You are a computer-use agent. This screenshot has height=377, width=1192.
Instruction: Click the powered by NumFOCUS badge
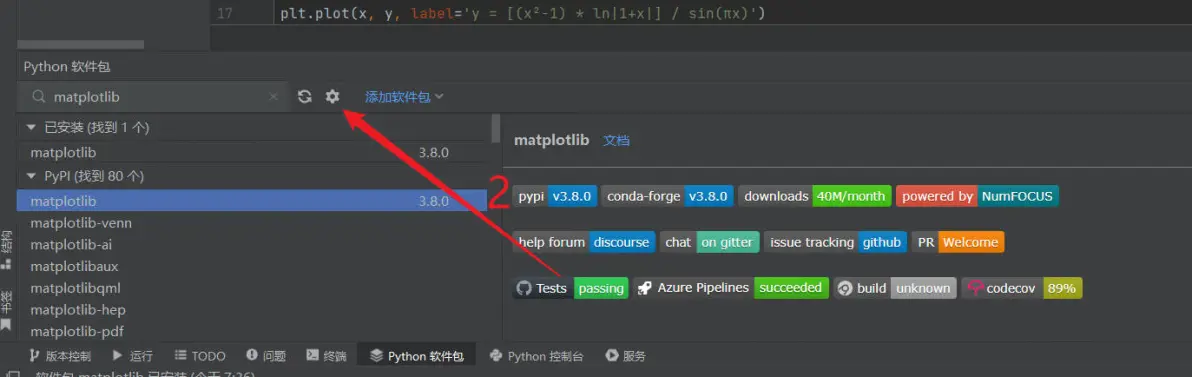978,196
